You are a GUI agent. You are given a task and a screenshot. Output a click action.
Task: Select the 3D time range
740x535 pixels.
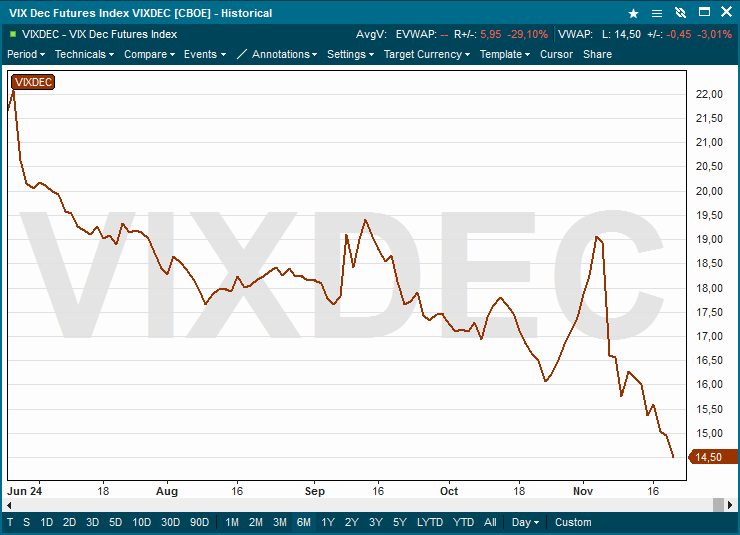pos(92,522)
